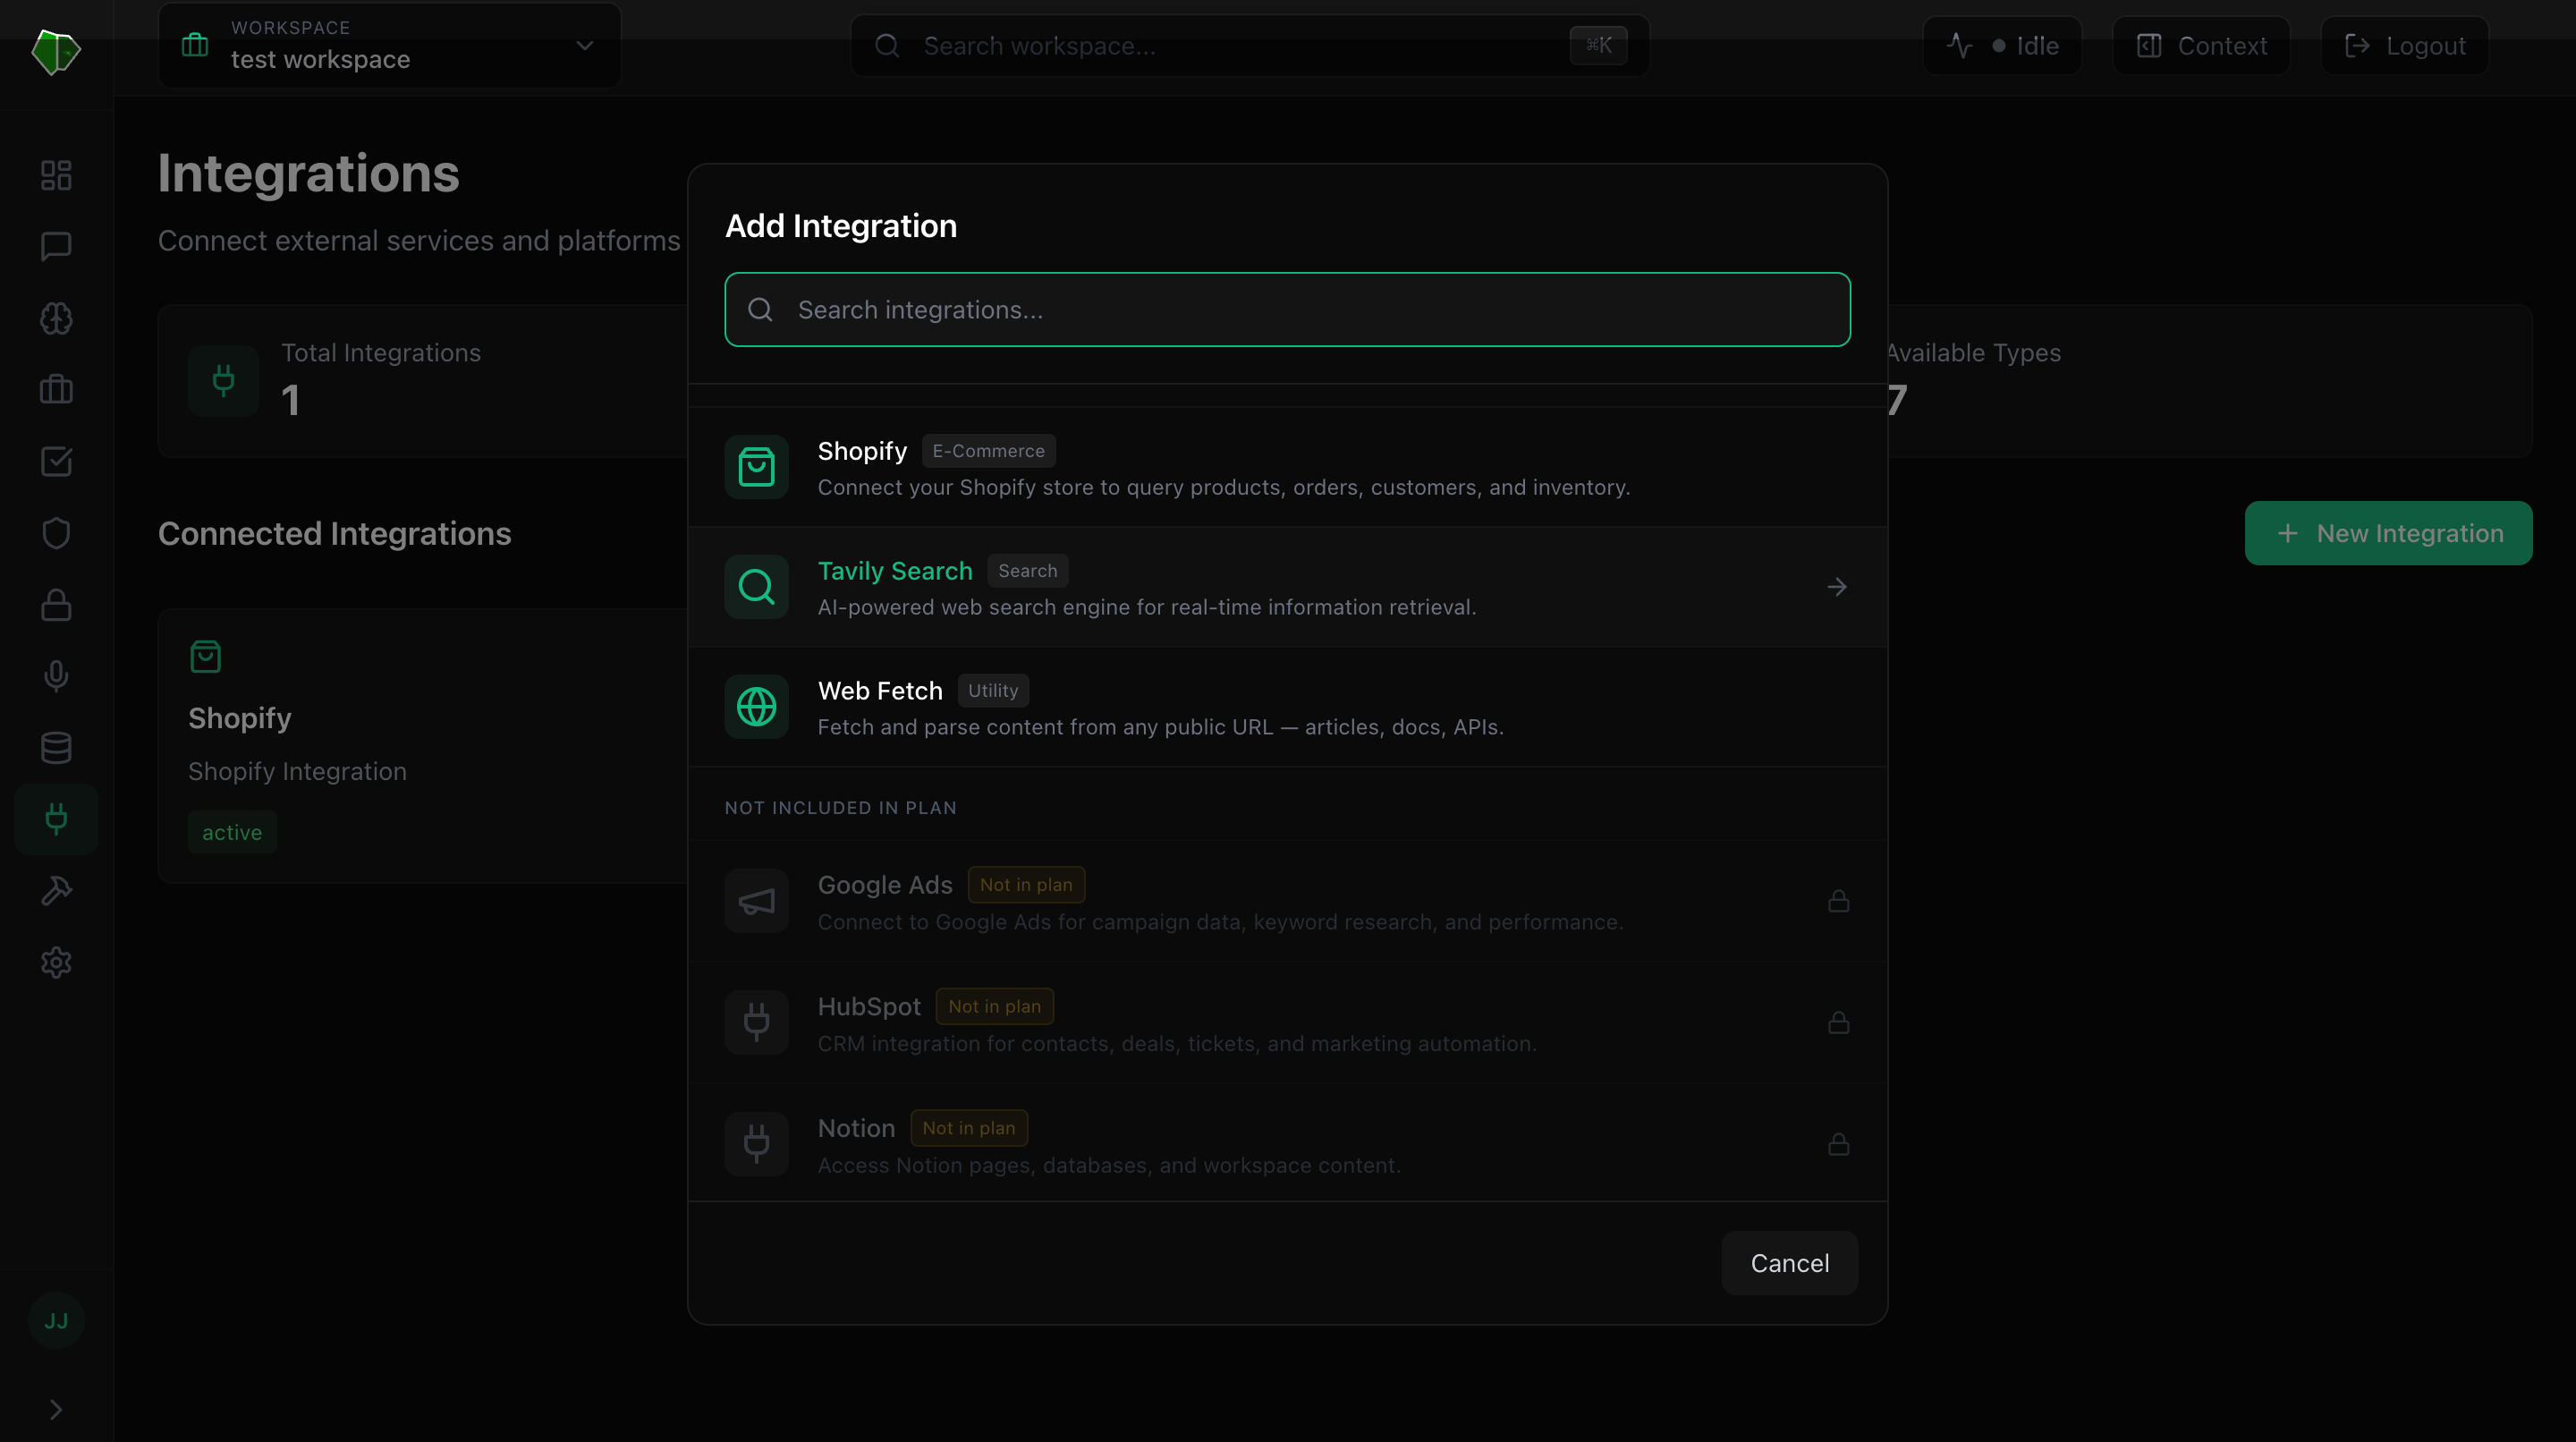
Task: Open the settings gear icon in sidebar
Action: (x=56, y=962)
